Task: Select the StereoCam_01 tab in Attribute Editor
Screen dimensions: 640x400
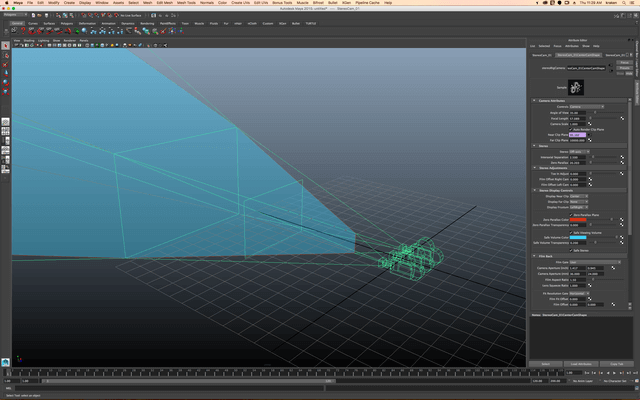Action: click(x=542, y=55)
